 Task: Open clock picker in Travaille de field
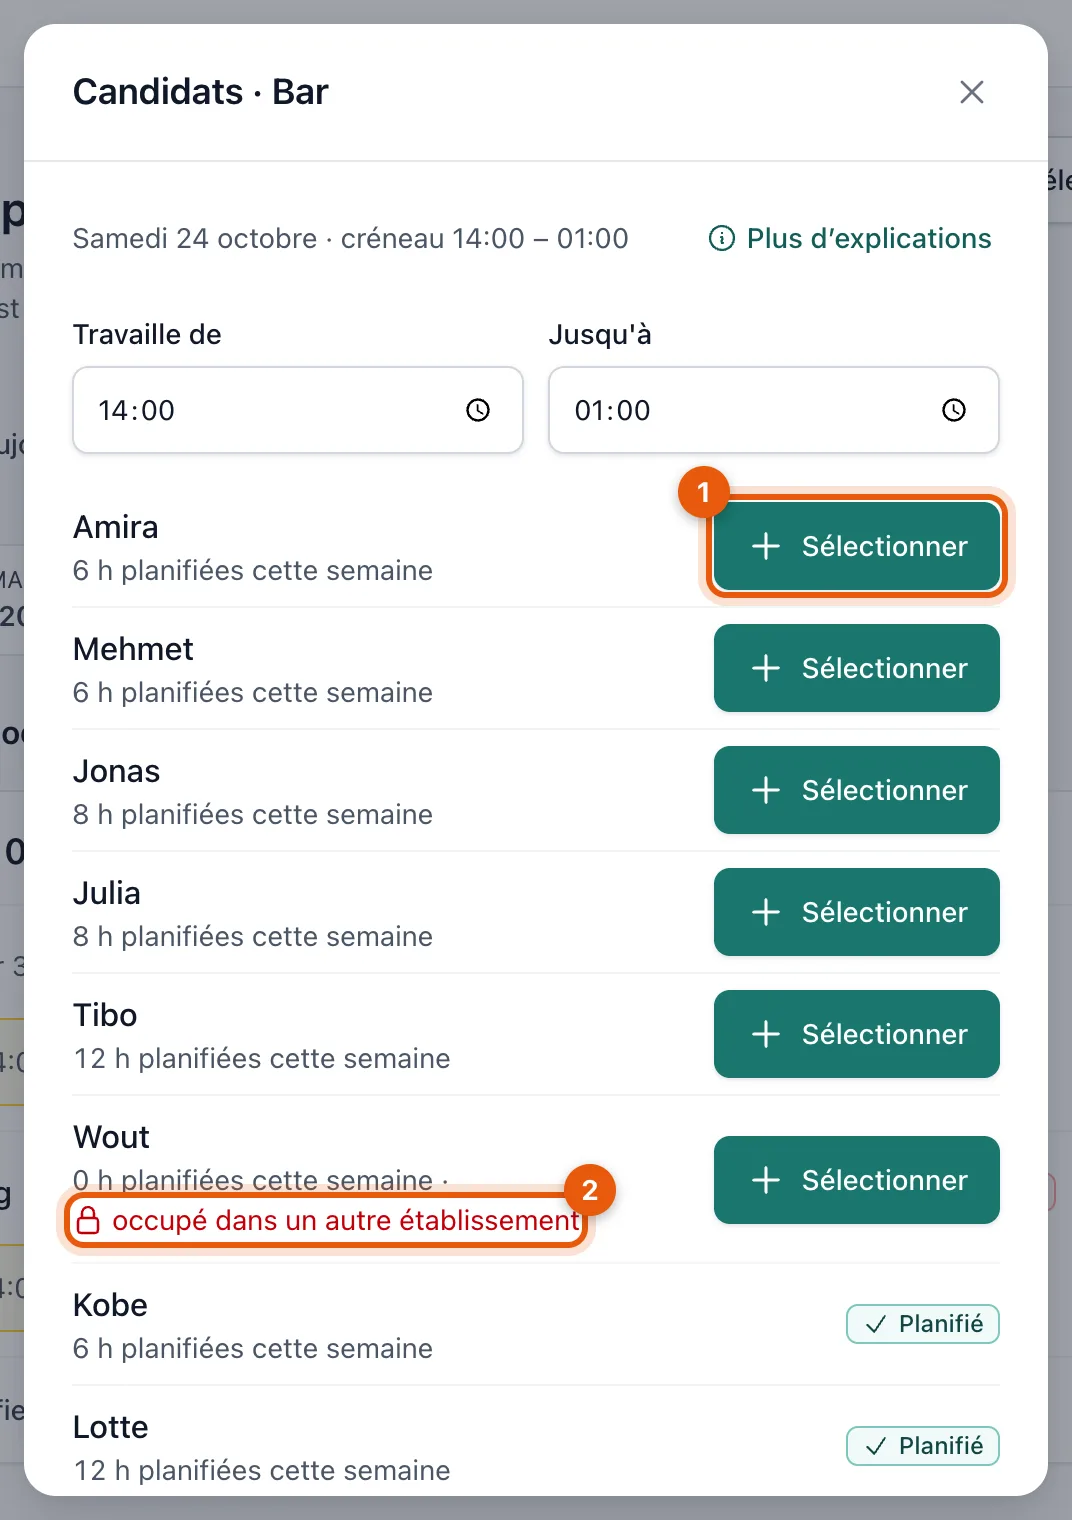(x=478, y=410)
